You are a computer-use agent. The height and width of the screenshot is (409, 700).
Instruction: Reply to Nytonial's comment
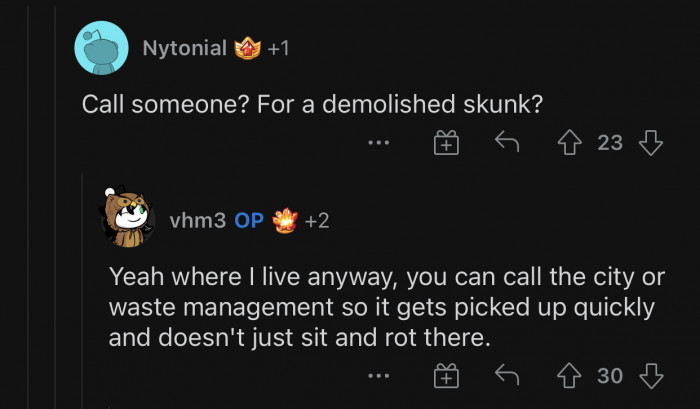coord(507,143)
